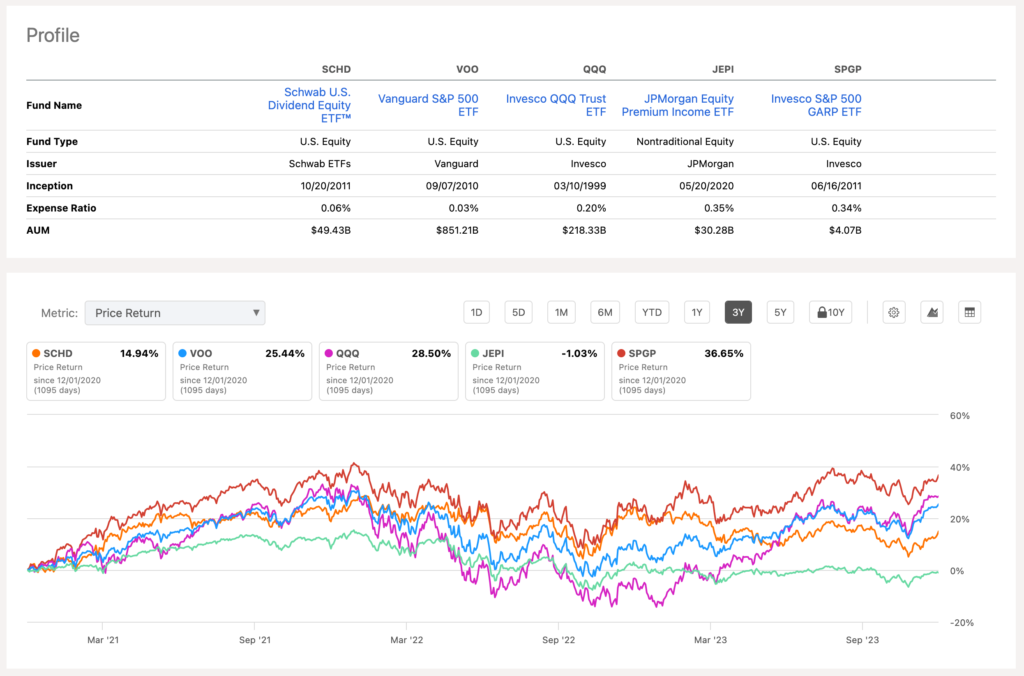Click the Expense Ratio row label
The image size is (1024, 676).
[x=61, y=208]
